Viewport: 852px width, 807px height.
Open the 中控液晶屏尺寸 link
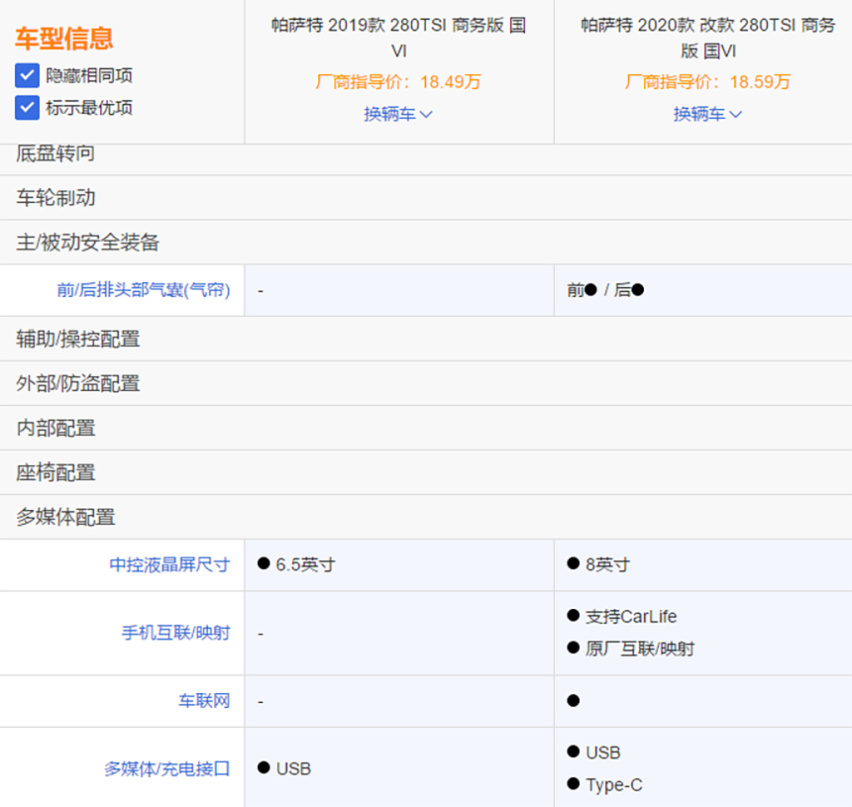click(170, 565)
